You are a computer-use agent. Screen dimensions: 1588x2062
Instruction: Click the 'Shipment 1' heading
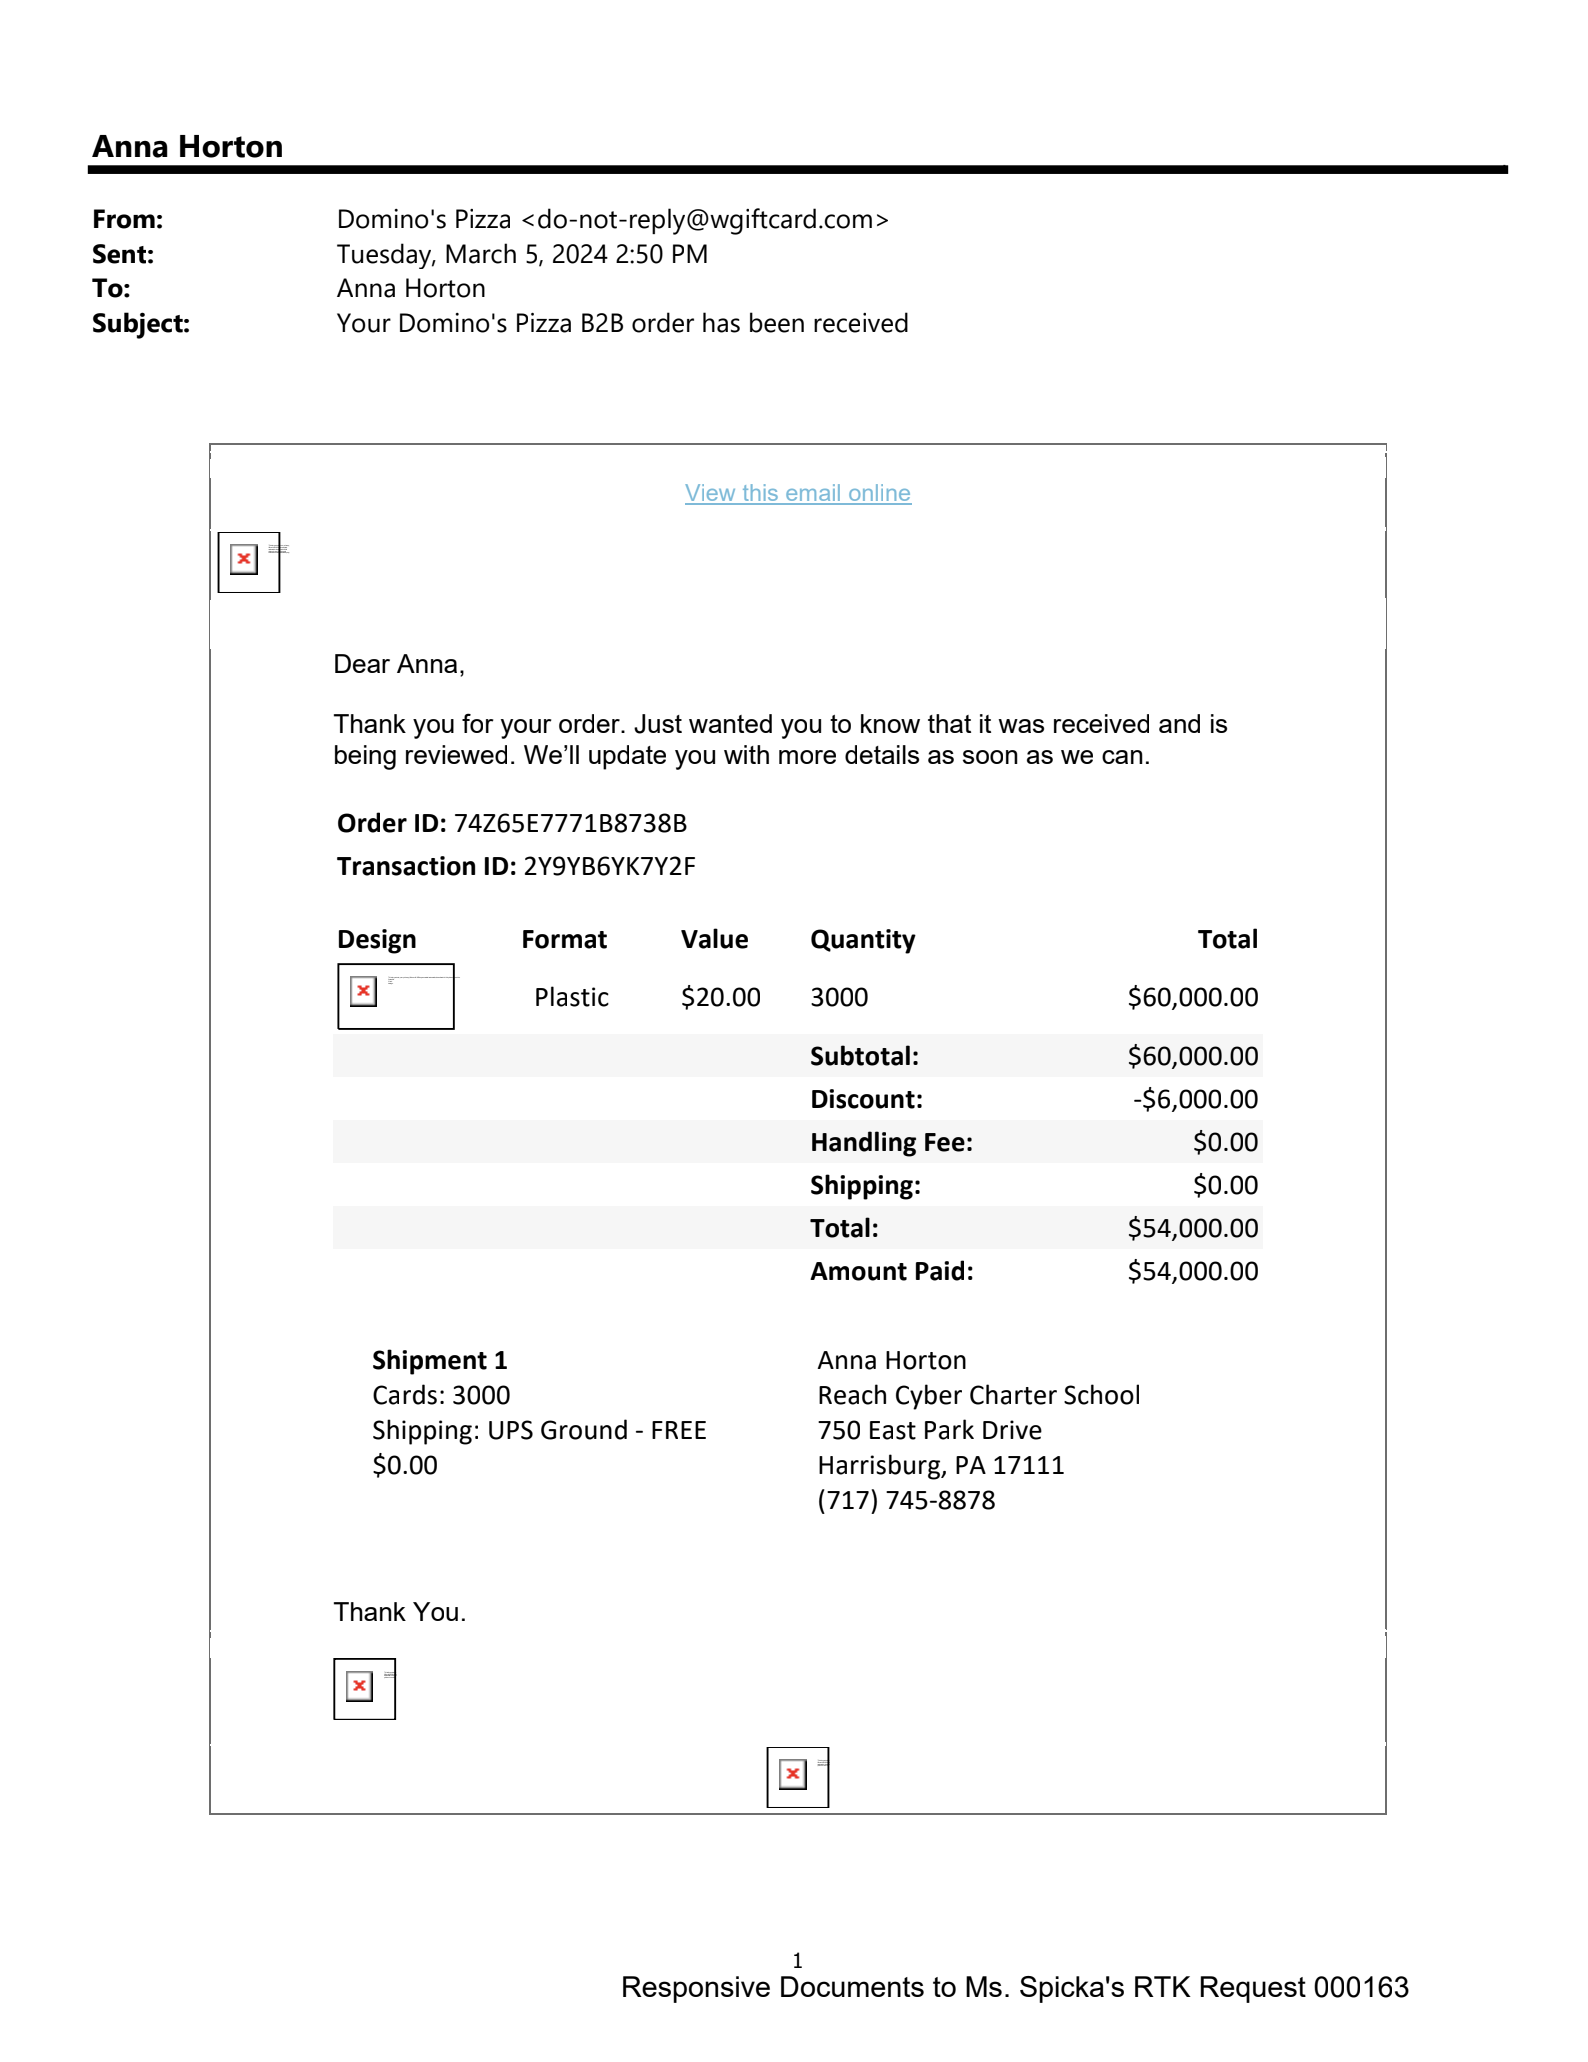(440, 1360)
